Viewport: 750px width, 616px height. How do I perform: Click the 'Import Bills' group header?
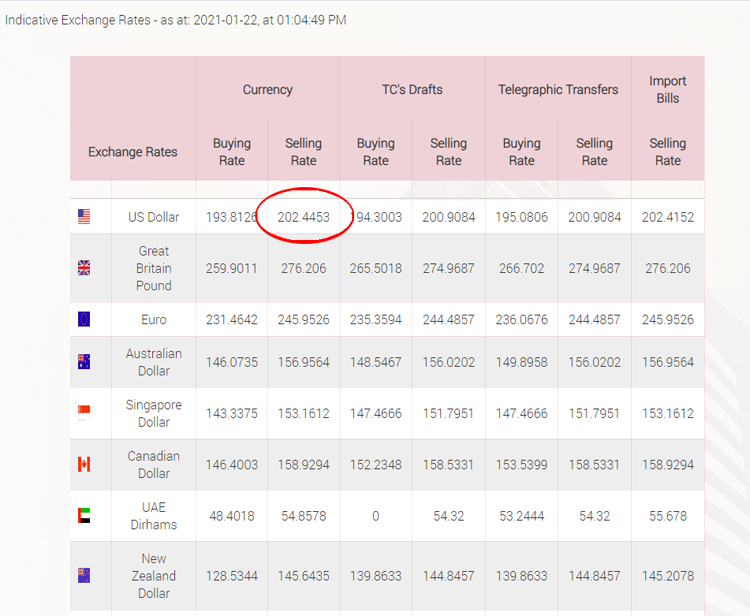pyautogui.click(x=668, y=89)
